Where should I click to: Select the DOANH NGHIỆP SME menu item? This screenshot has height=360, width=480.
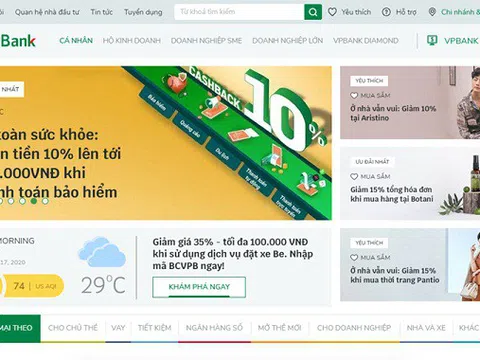pyautogui.click(x=206, y=41)
